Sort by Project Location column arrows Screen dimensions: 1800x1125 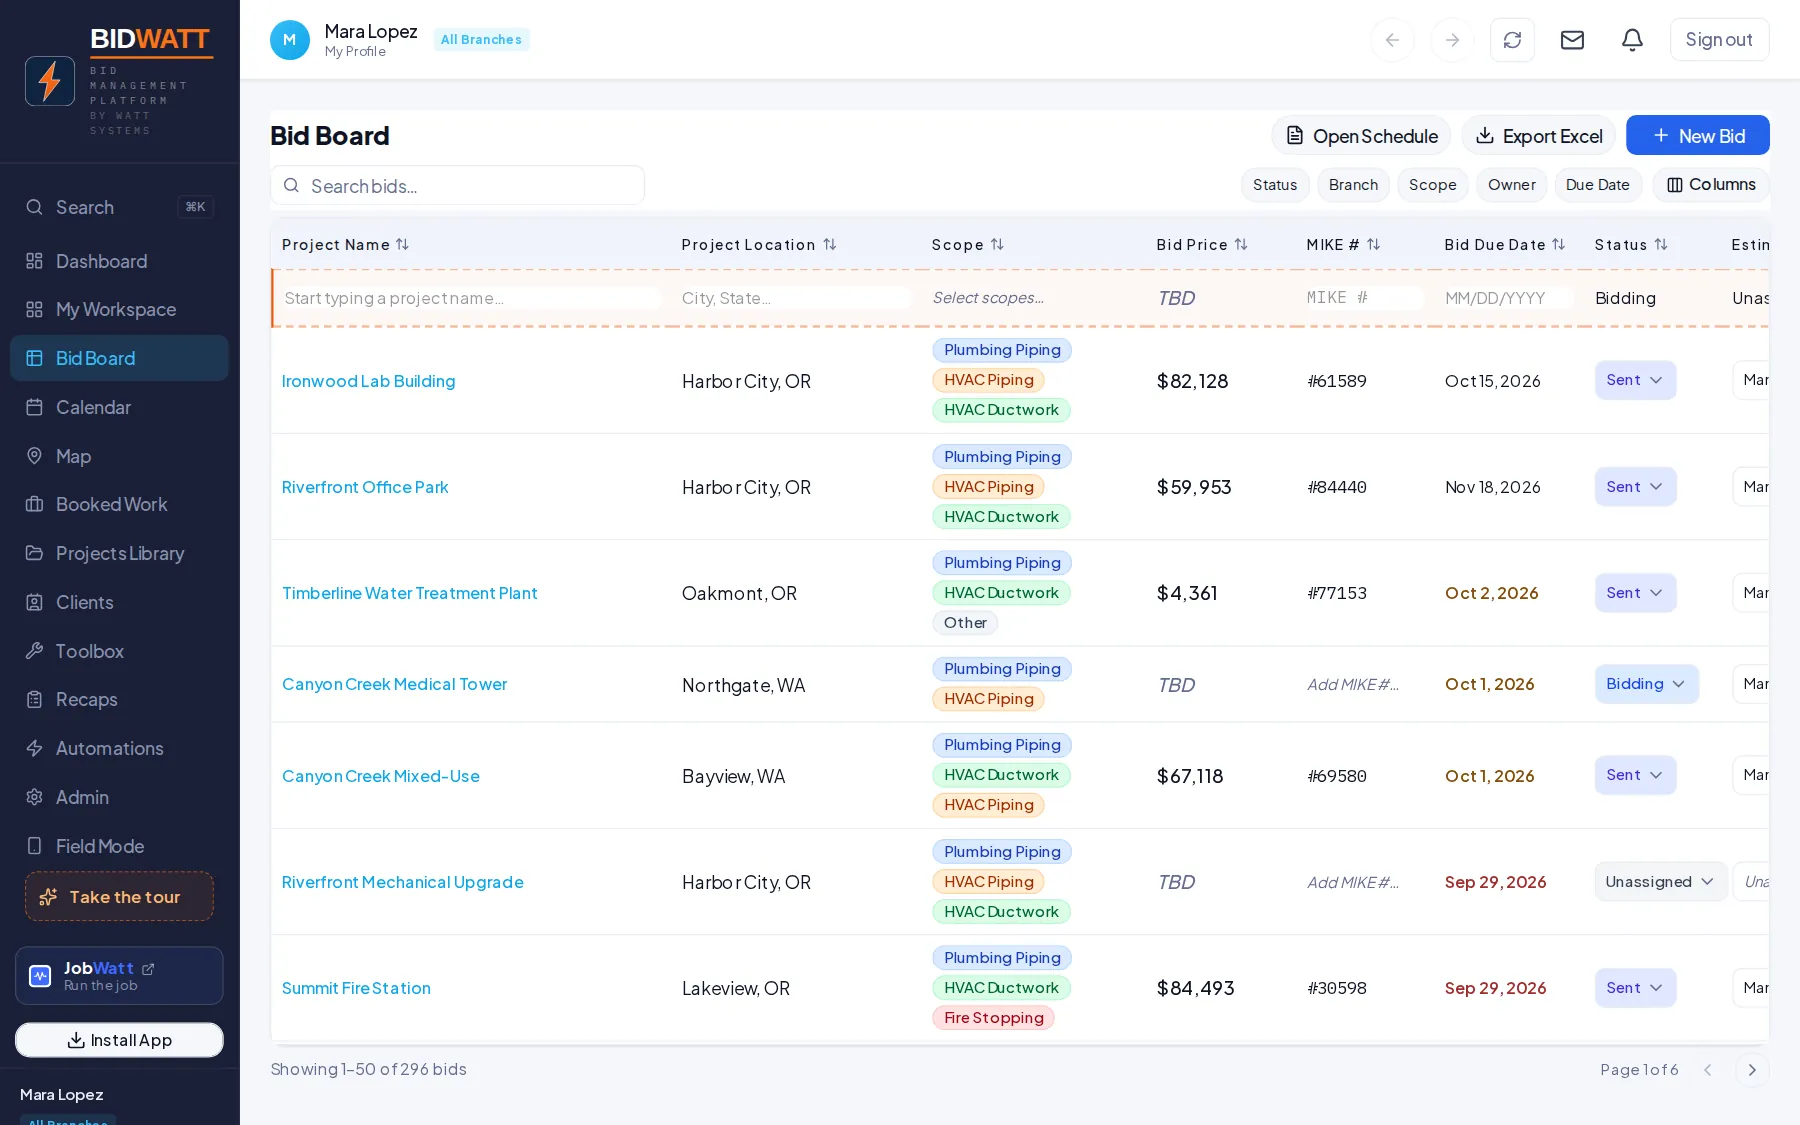829,244
